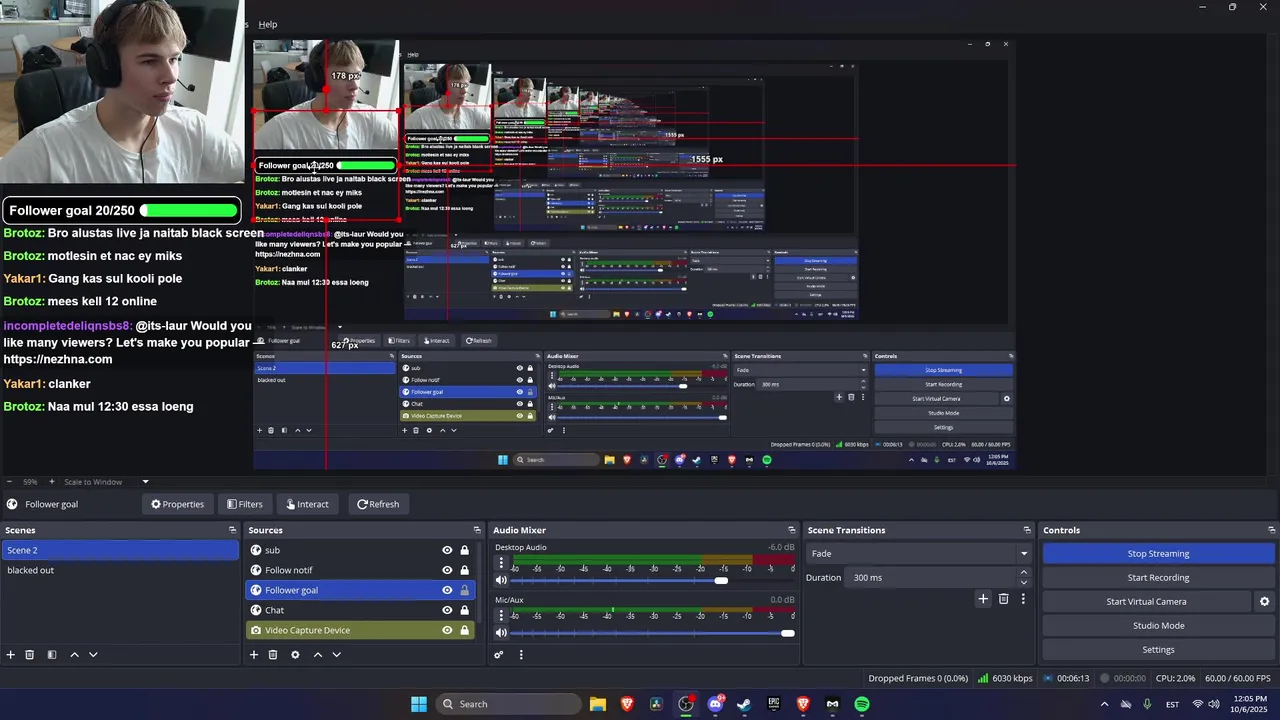Decrease transition duration with down arrow
The image size is (1280, 720).
coord(1023,582)
